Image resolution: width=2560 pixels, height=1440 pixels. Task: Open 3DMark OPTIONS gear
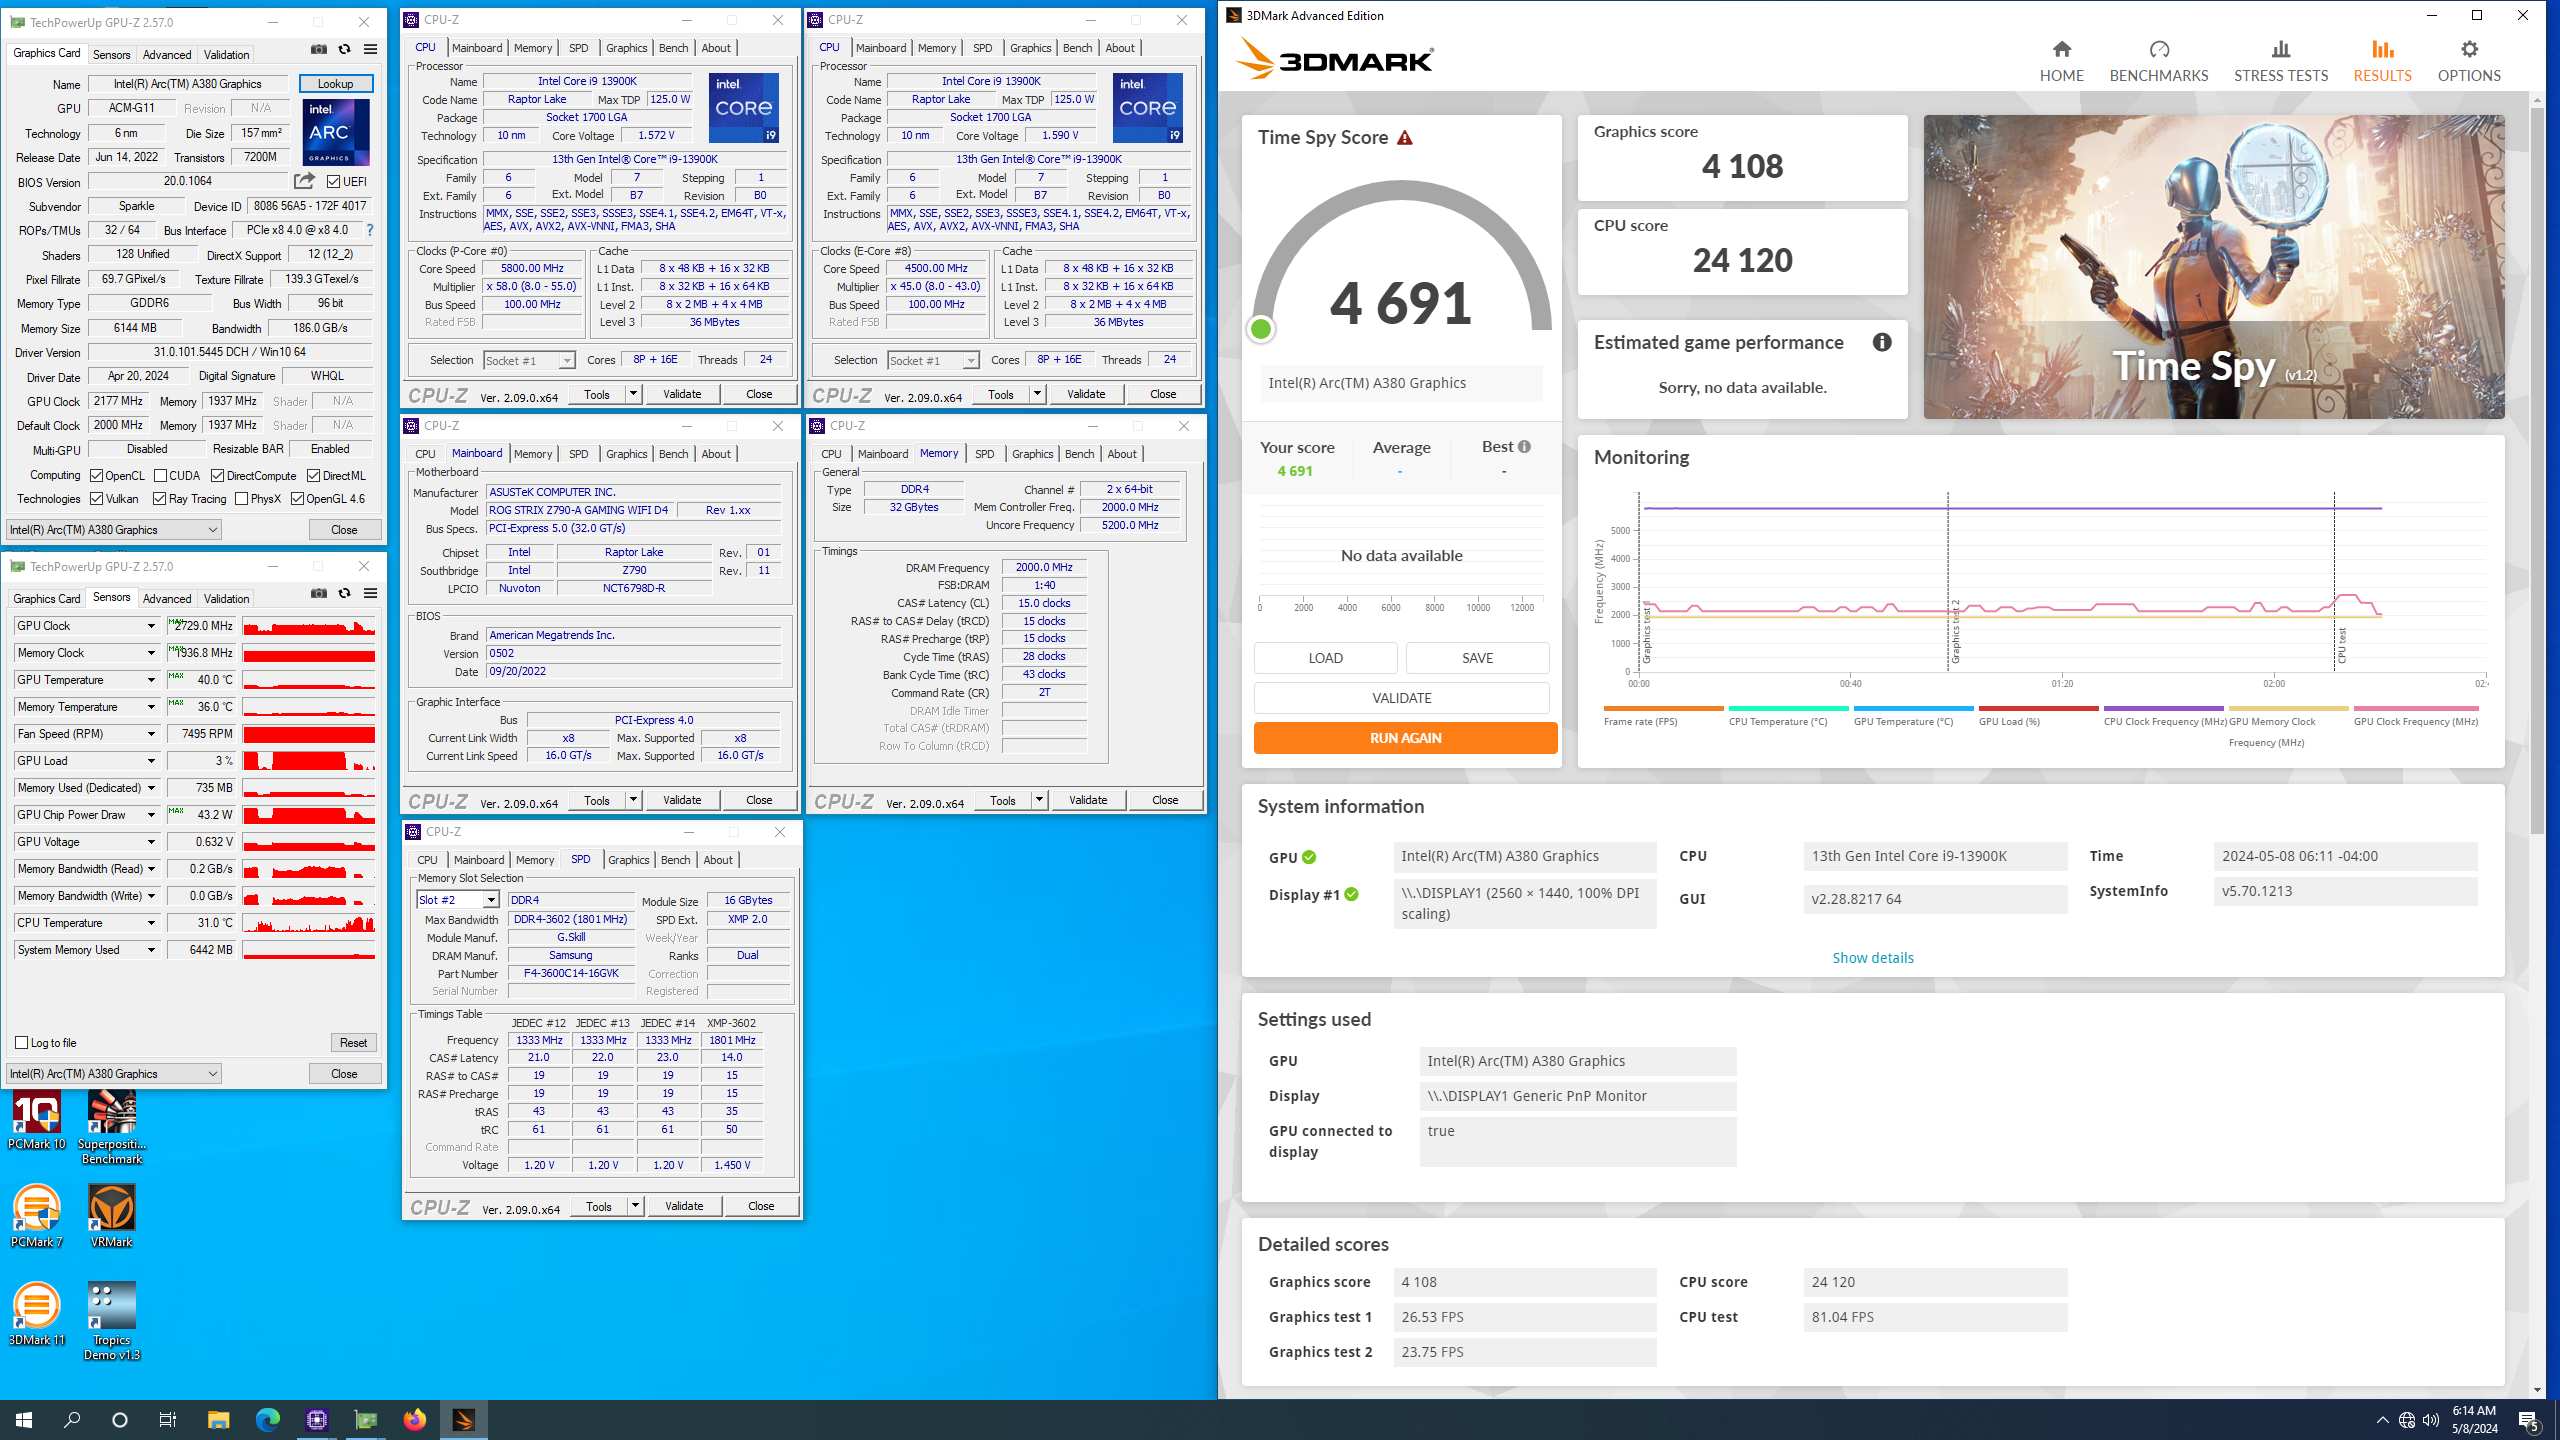coord(2469,61)
